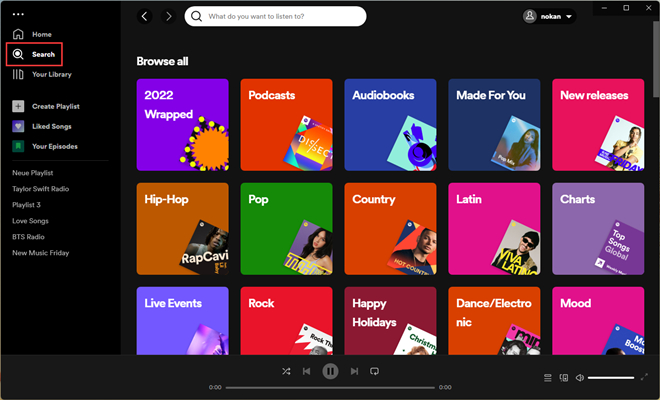Click the Liked Songs label

(52, 126)
